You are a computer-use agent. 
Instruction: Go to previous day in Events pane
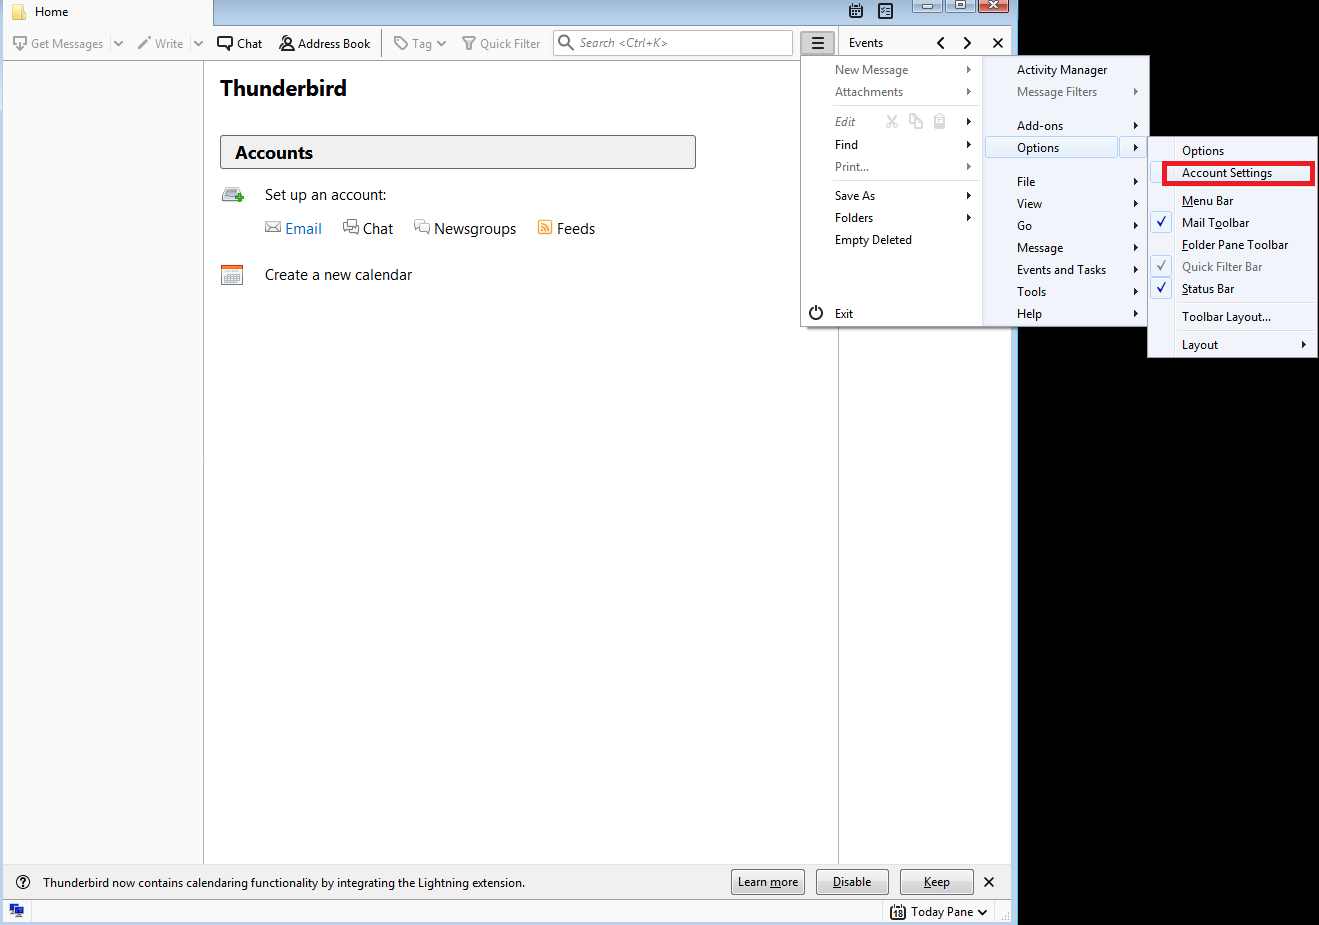click(941, 43)
